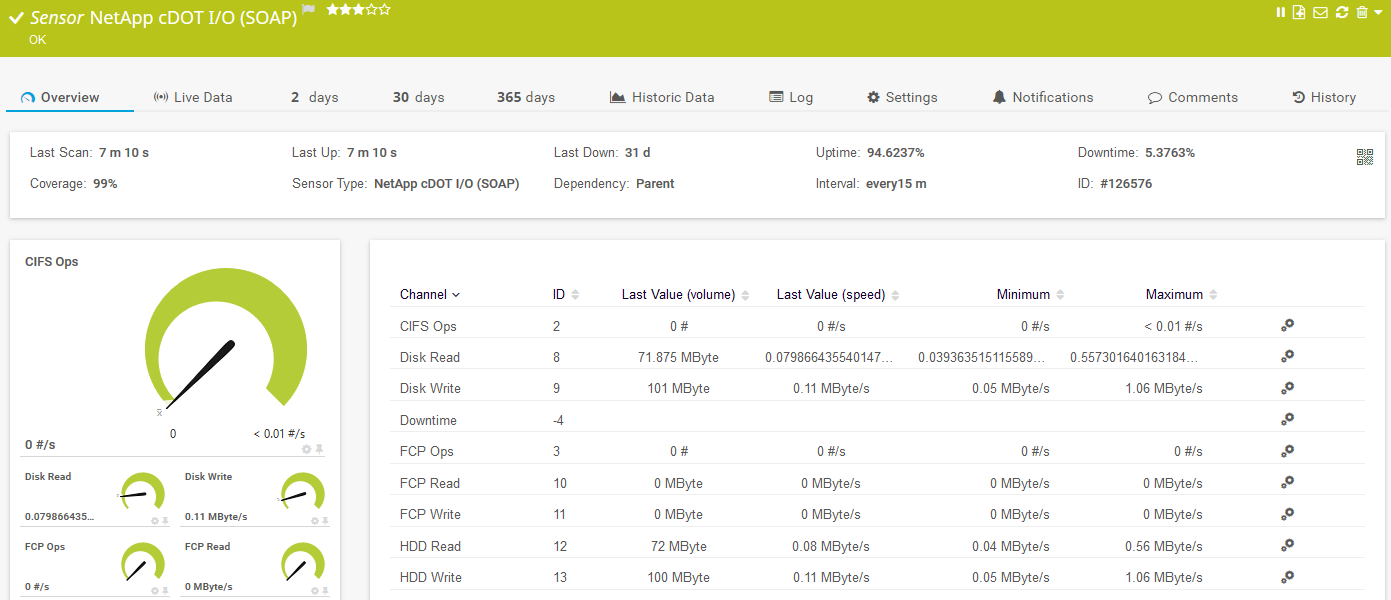Image resolution: width=1391 pixels, height=600 pixels.
Task: Pin the Disk Read gauge
Action: pos(165,521)
